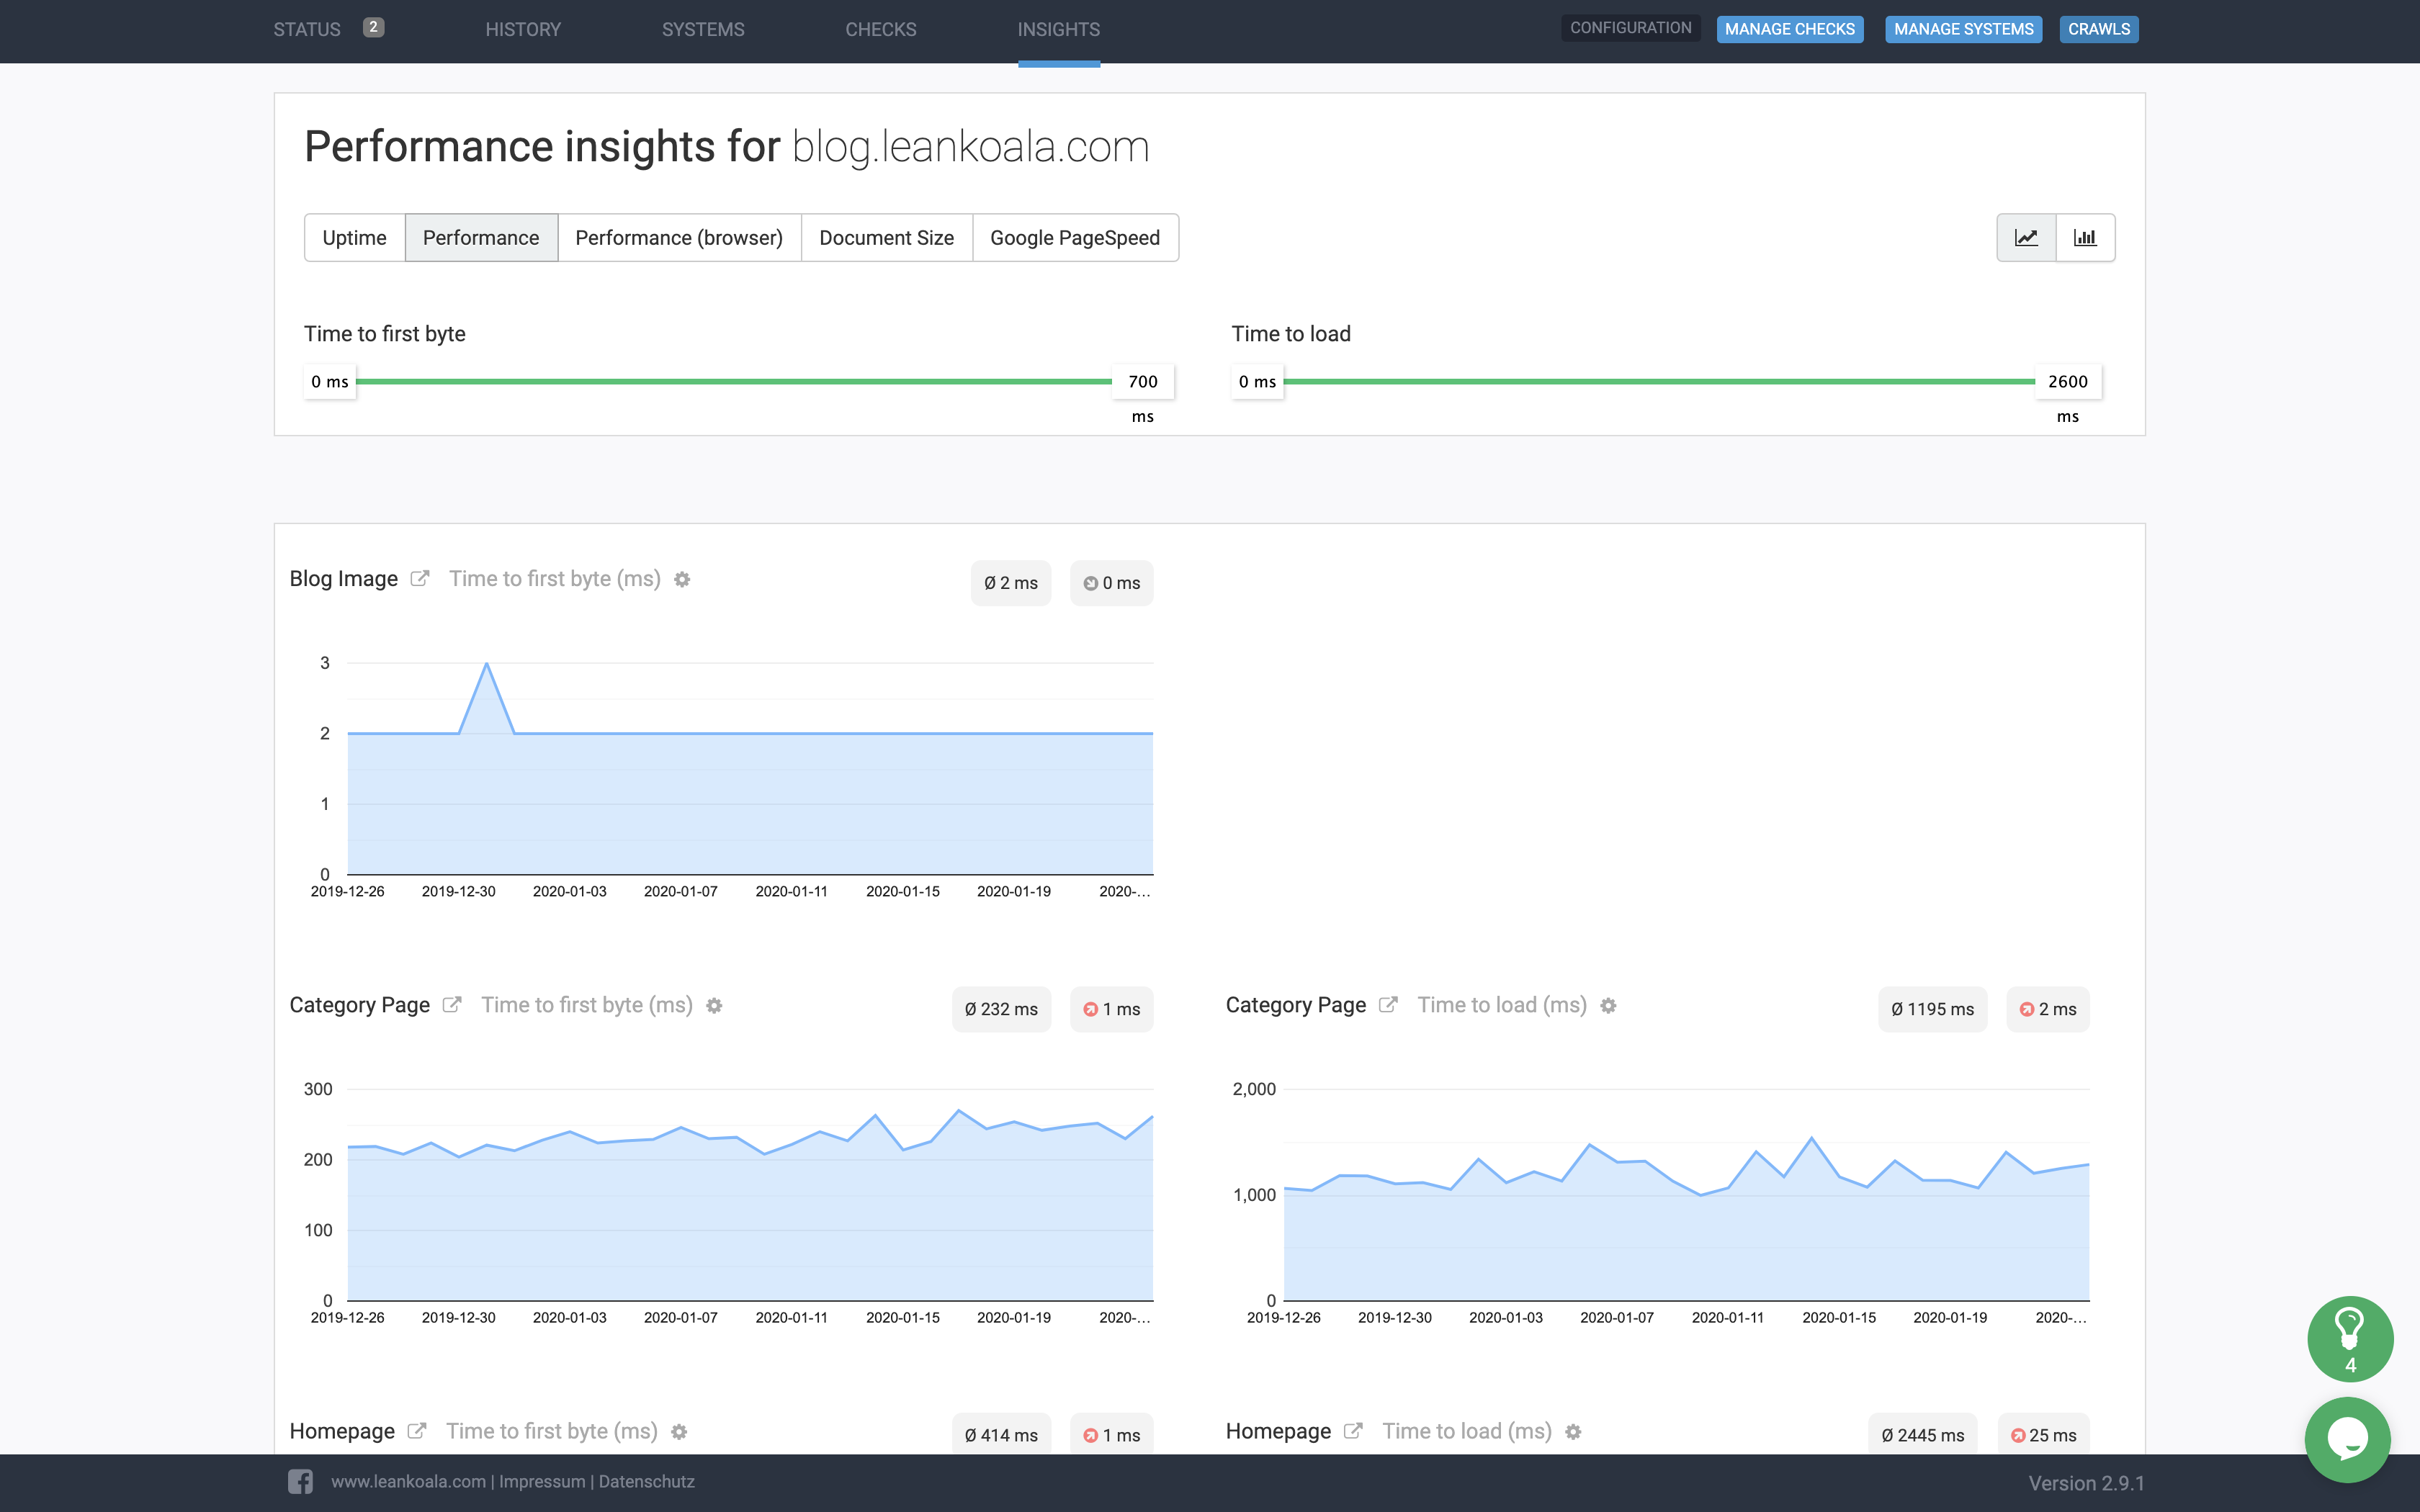Viewport: 2420px width, 1512px height.
Task: Open gear for Homepage first byte chart
Action: click(x=679, y=1431)
